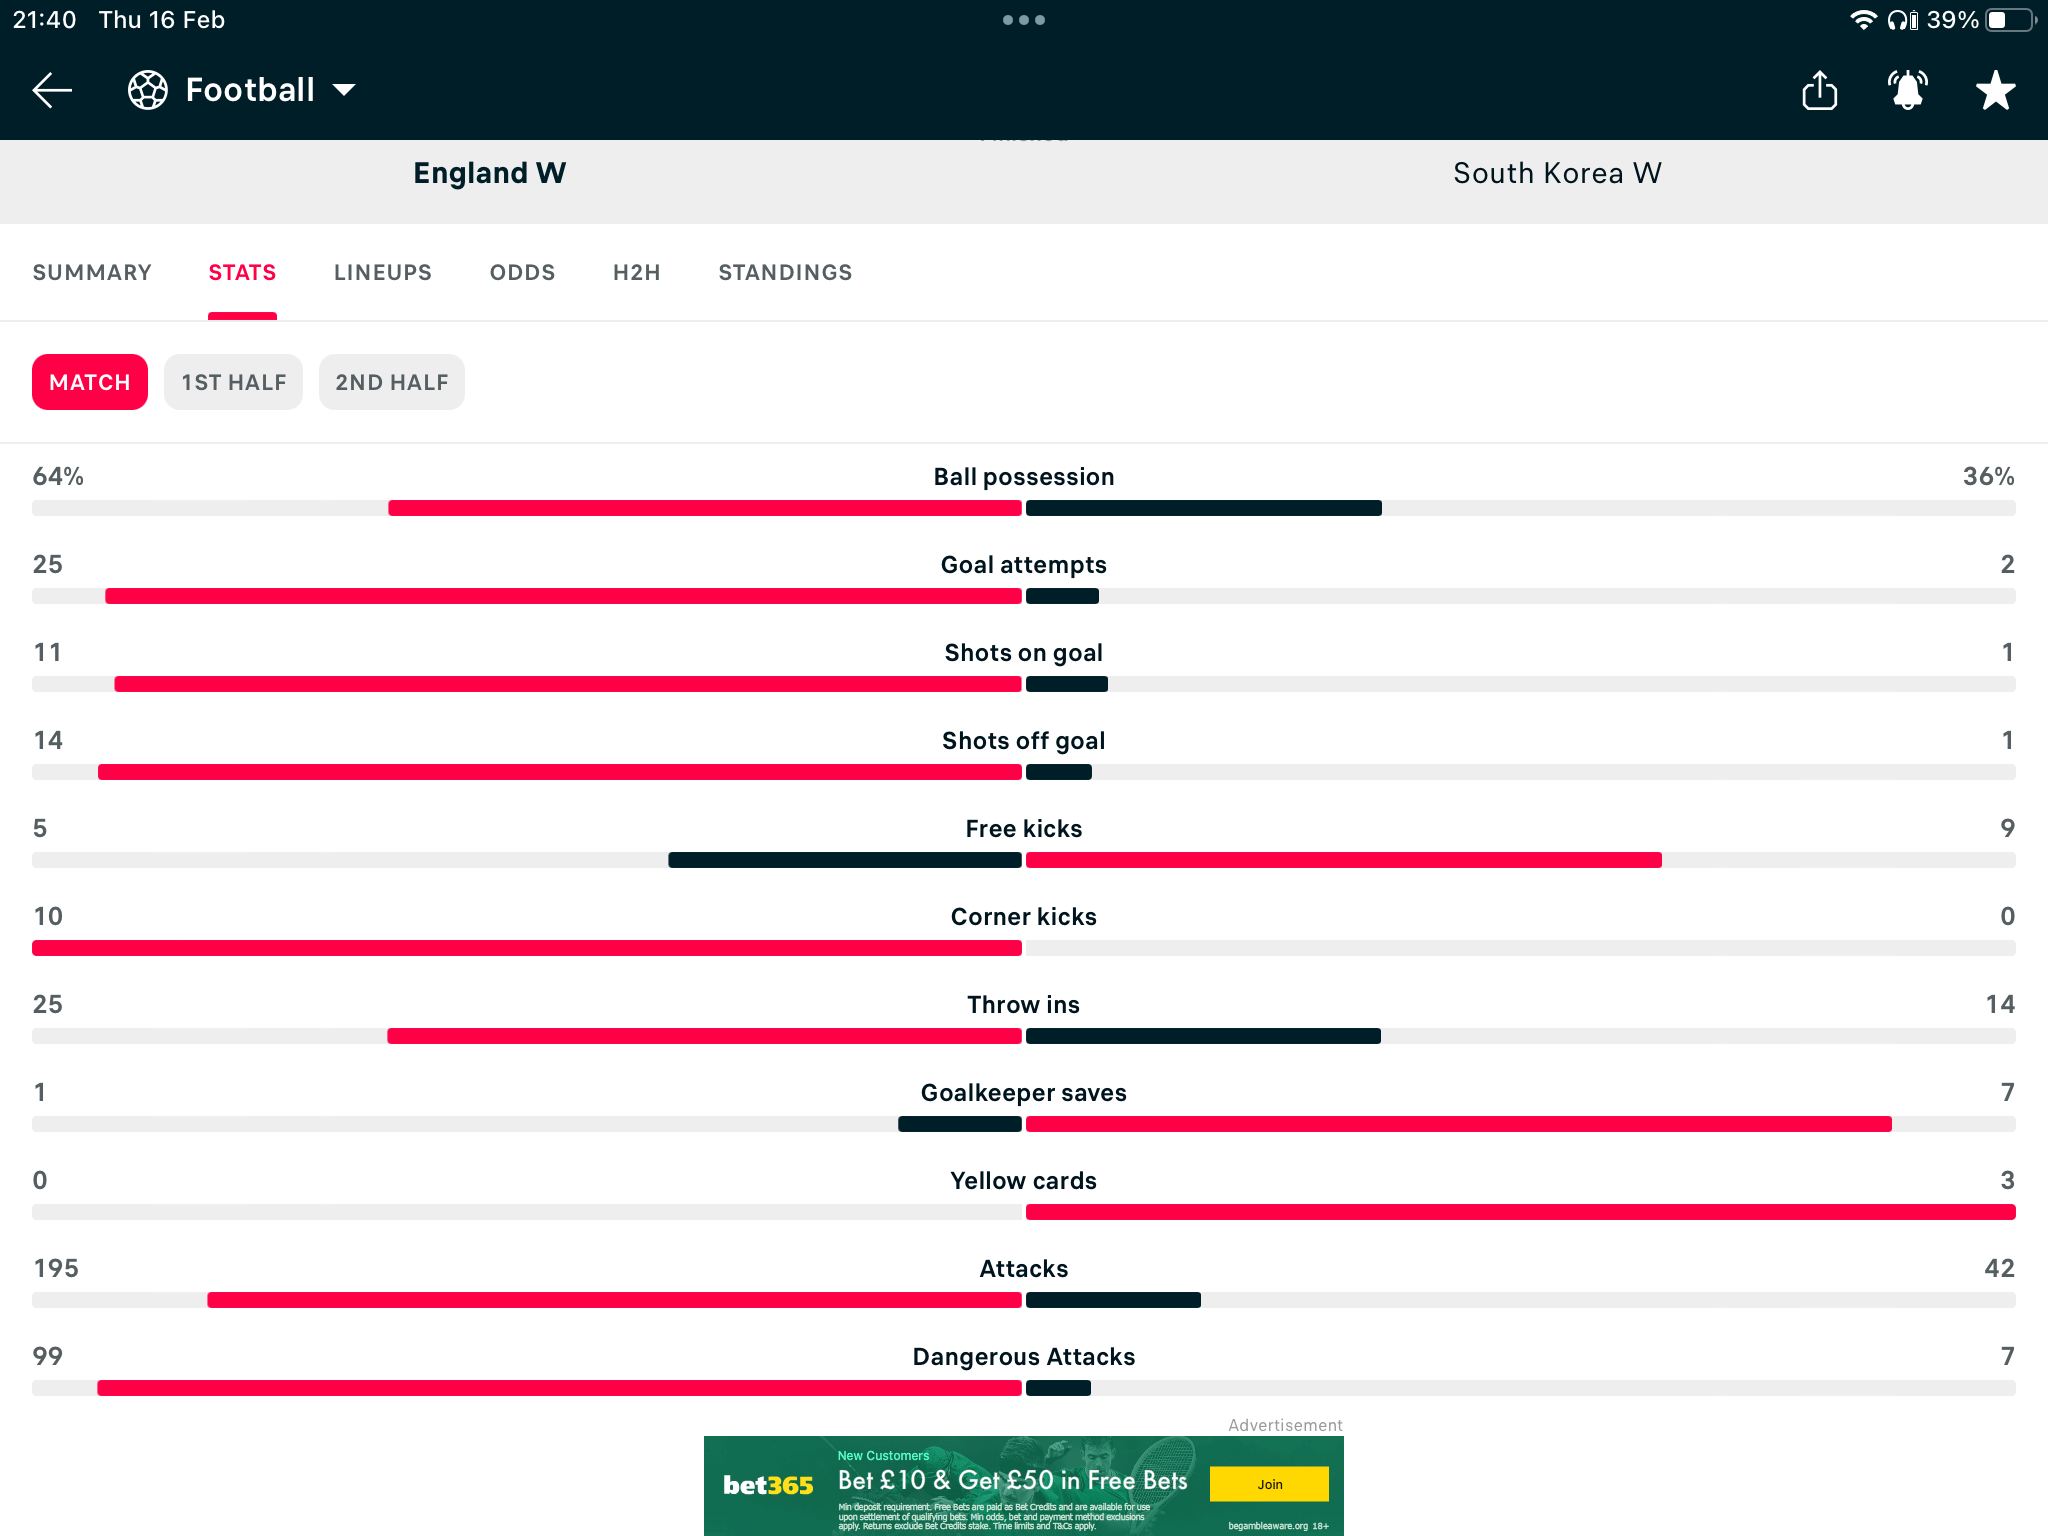
Task: Tap the Wi-Fi status icon
Action: pos(1862,20)
